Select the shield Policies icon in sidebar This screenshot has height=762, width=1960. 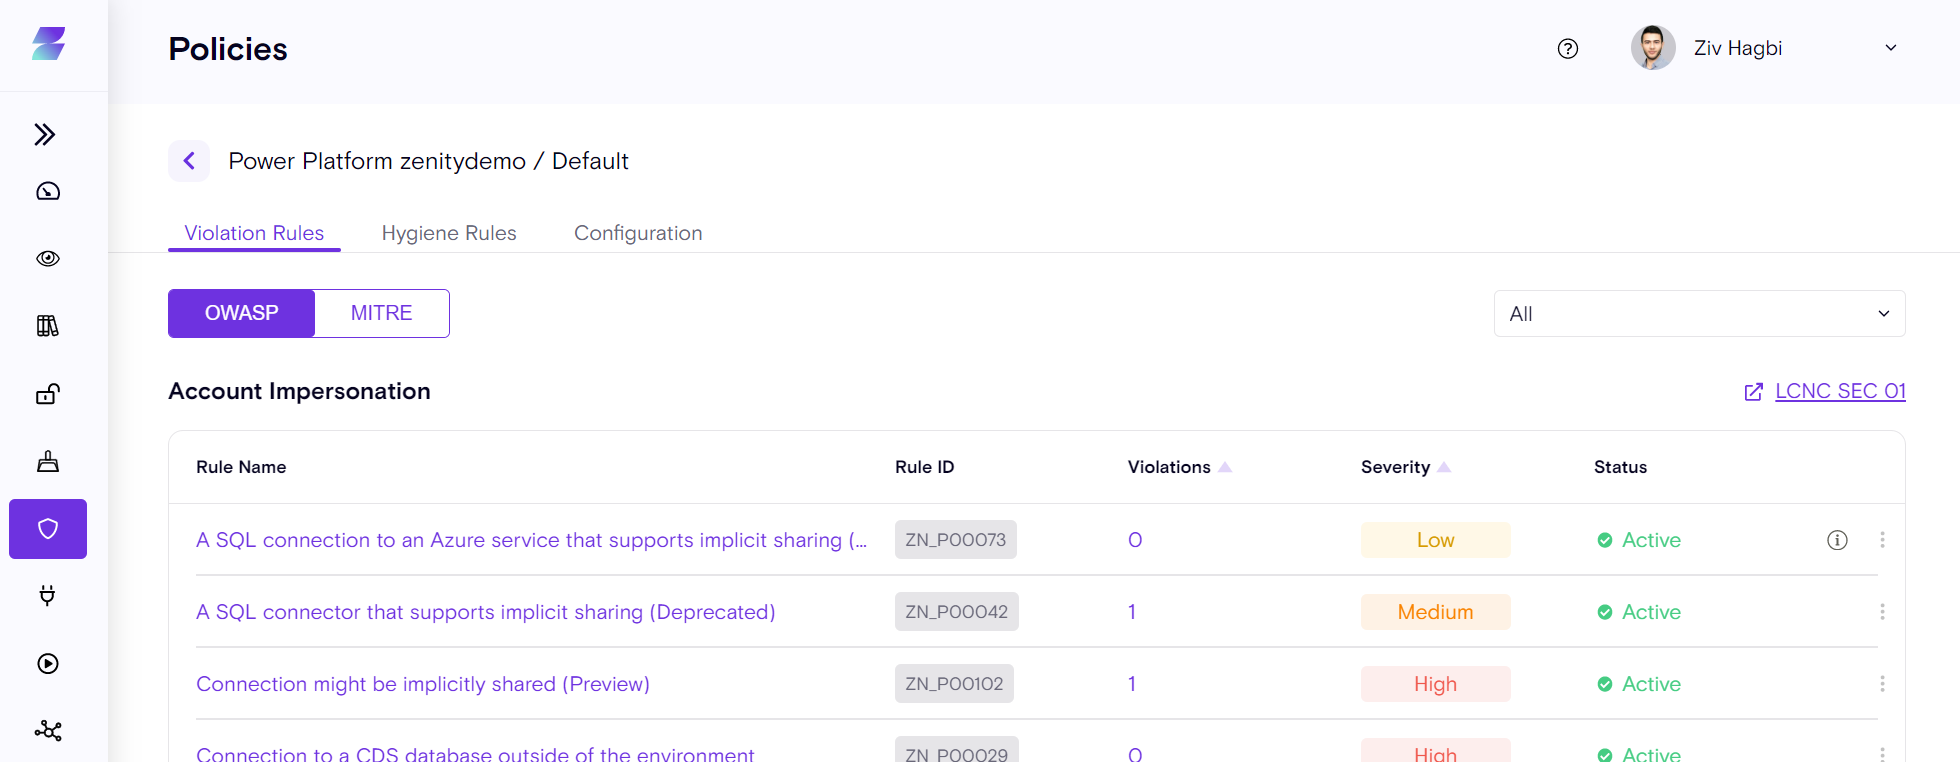pyautogui.click(x=48, y=529)
